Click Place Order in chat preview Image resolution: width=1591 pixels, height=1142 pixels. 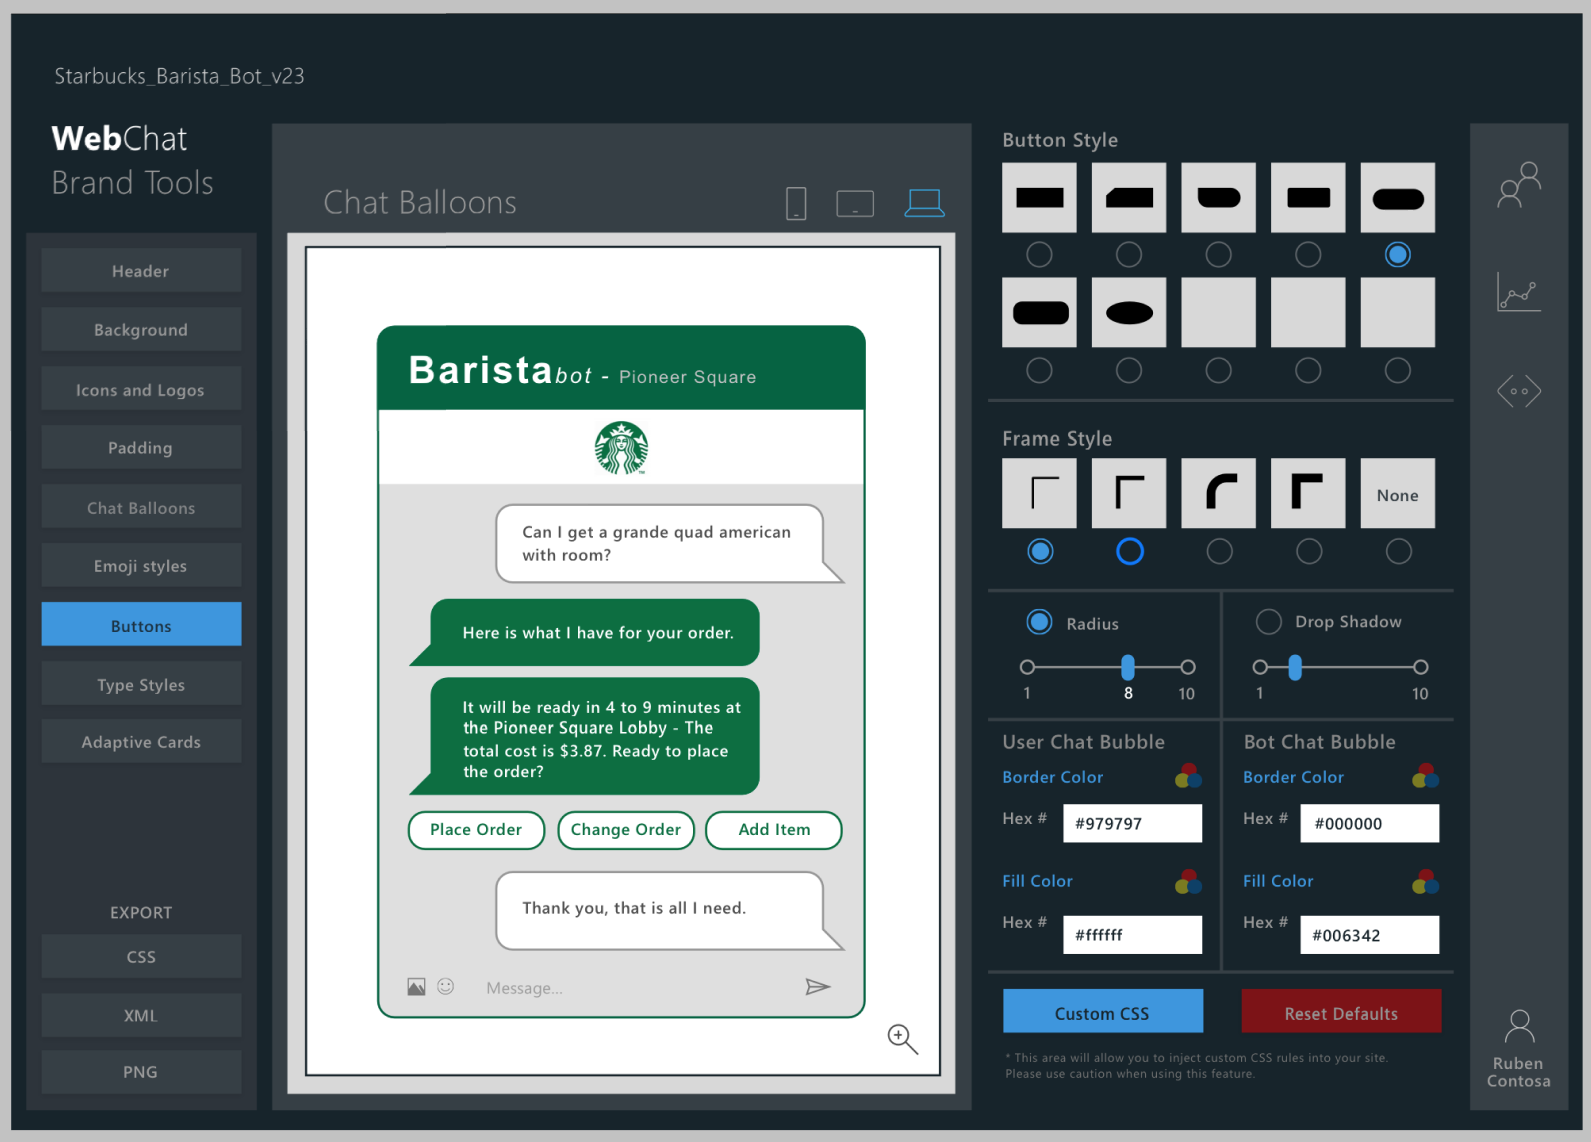[476, 830]
